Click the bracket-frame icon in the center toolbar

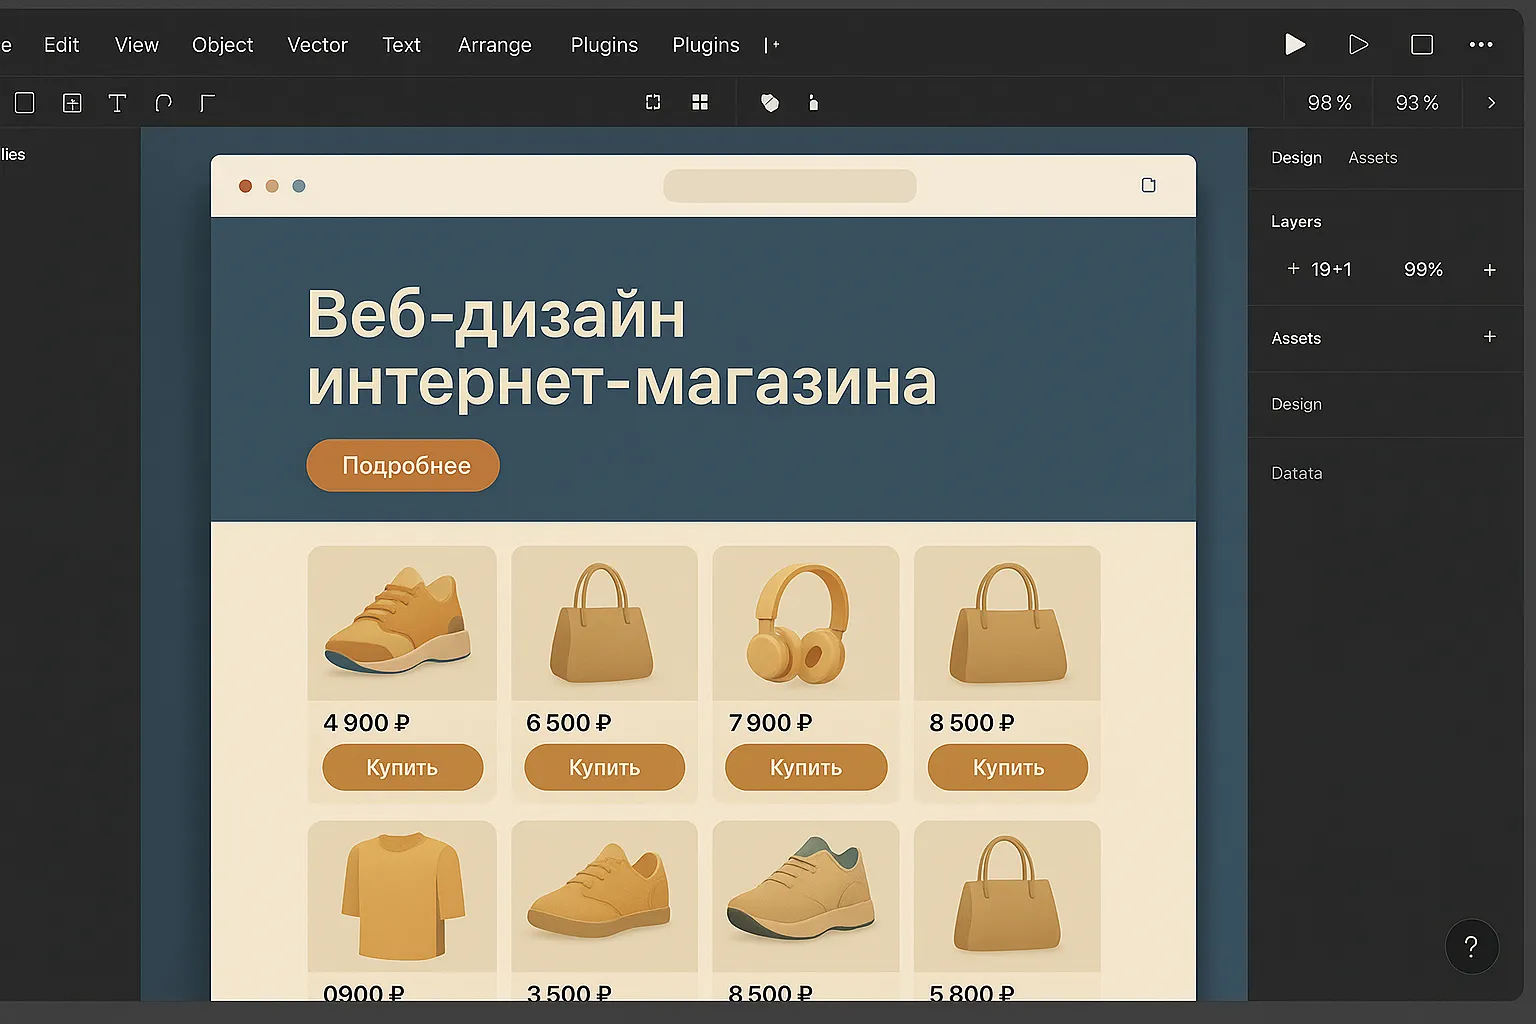(653, 102)
